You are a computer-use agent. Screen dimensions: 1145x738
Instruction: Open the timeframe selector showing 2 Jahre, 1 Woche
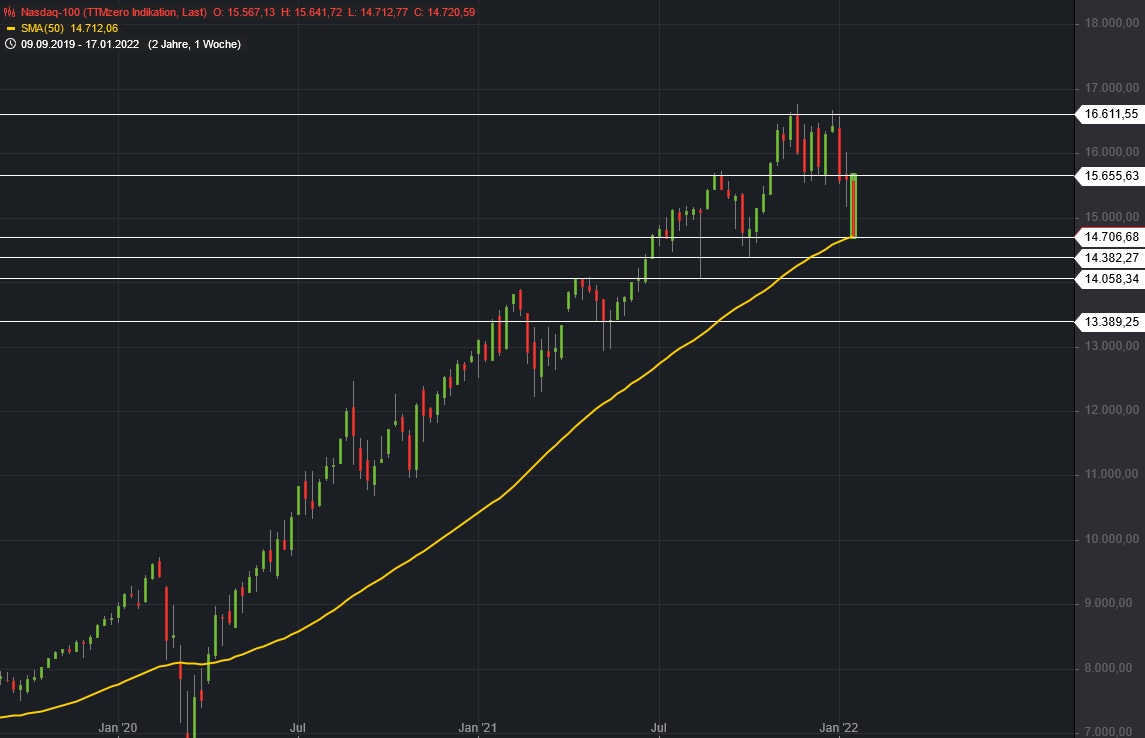click(x=196, y=43)
